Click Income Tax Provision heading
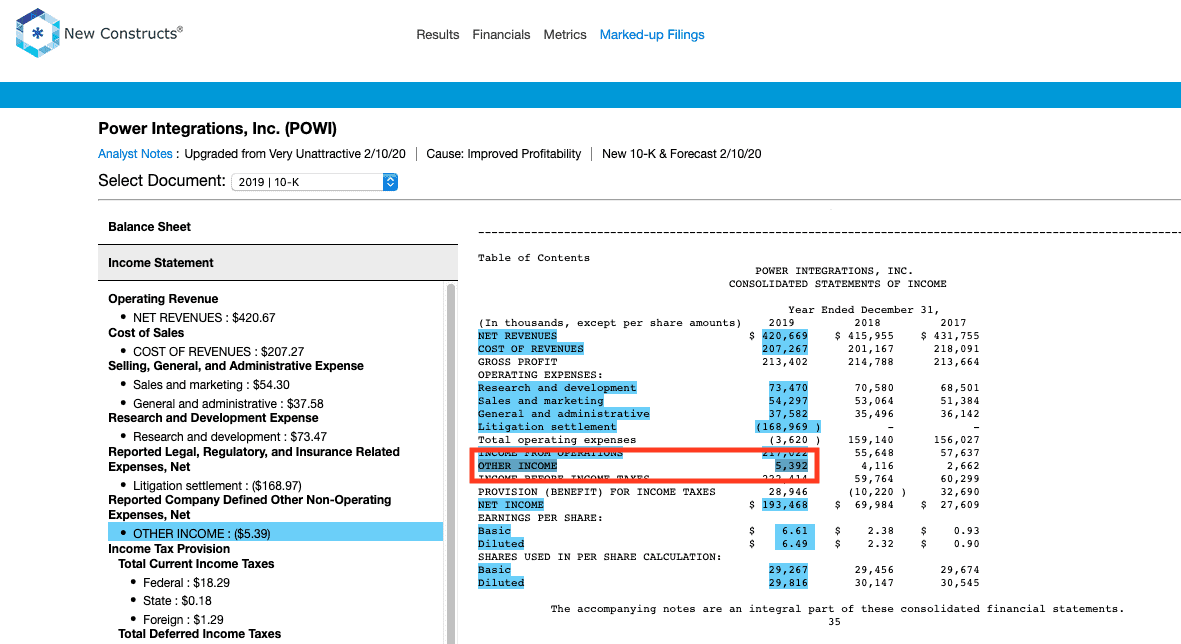The height and width of the screenshot is (644, 1181). [169, 549]
